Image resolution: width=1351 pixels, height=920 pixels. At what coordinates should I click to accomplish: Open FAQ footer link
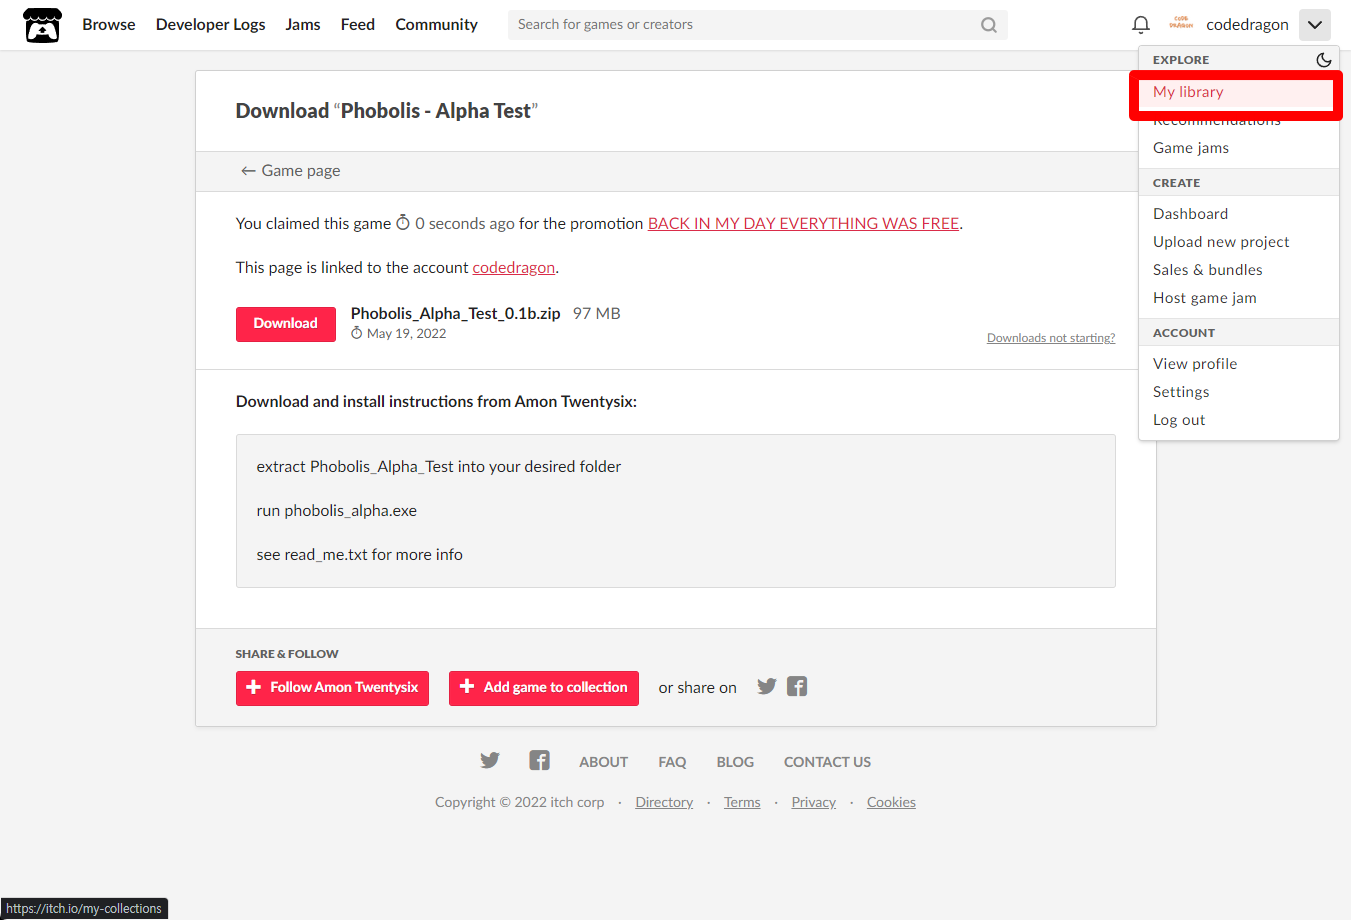pyautogui.click(x=672, y=762)
